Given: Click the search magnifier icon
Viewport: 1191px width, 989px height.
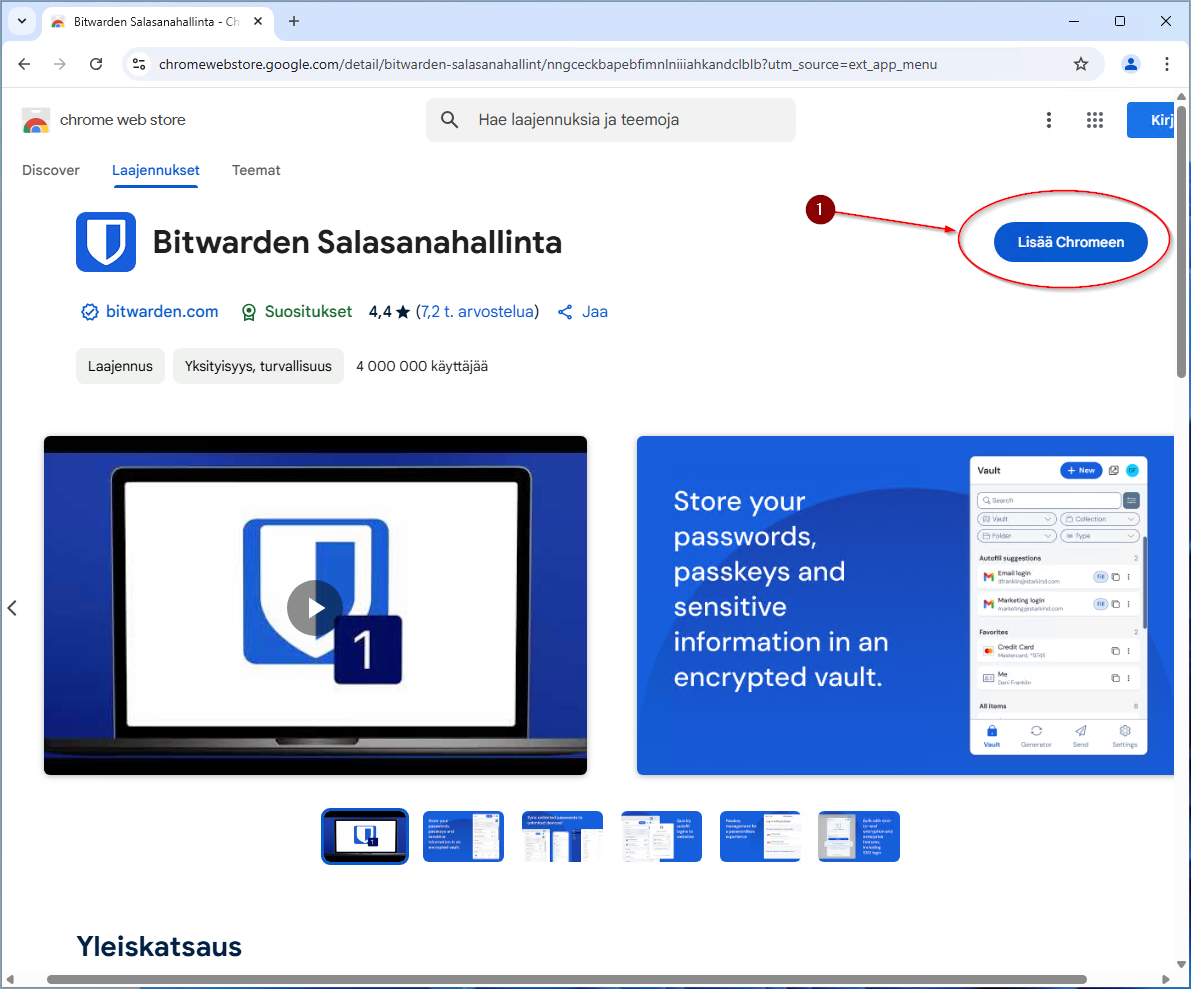Looking at the screenshot, I should (450, 120).
